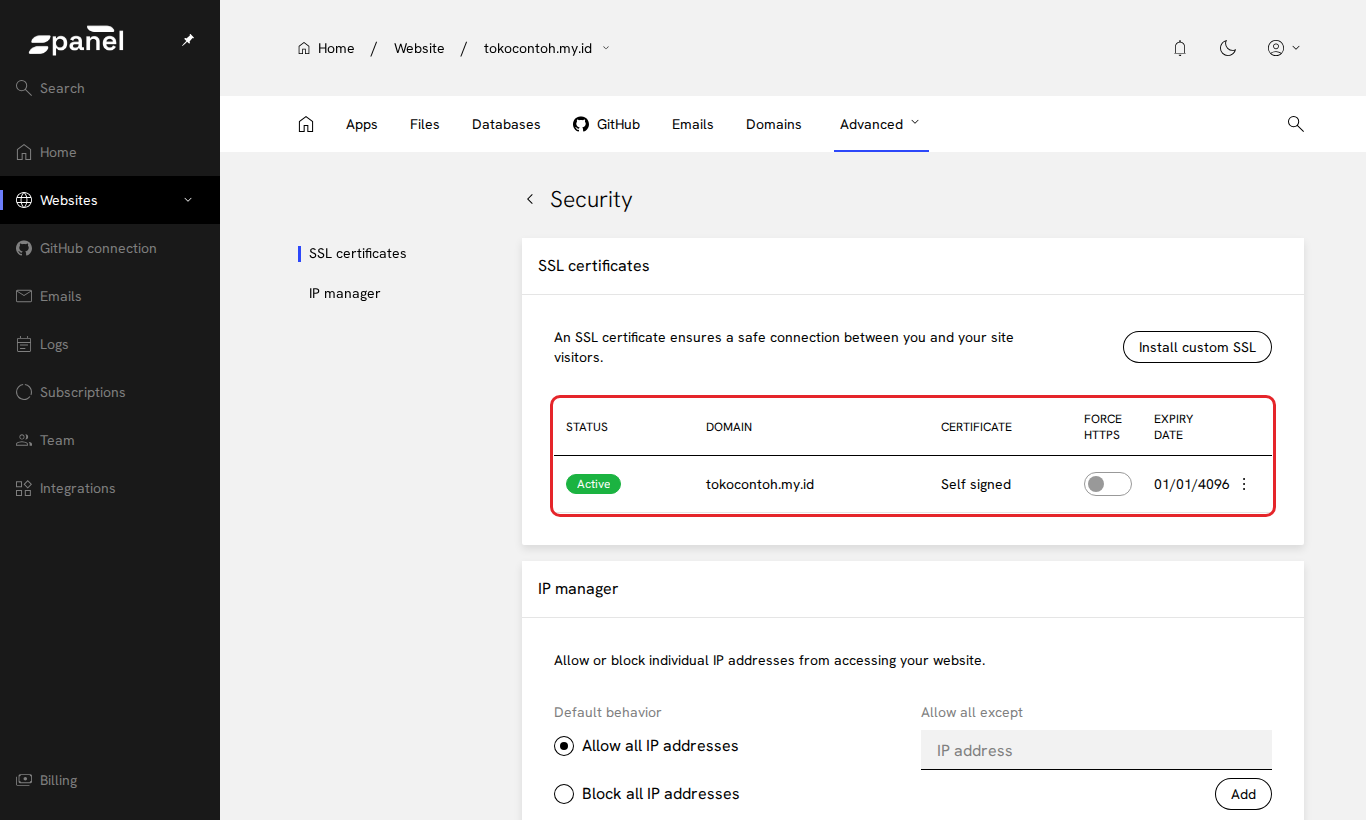The width and height of the screenshot is (1366, 820).
Task: Click the pin sidebar icon
Action: [188, 40]
